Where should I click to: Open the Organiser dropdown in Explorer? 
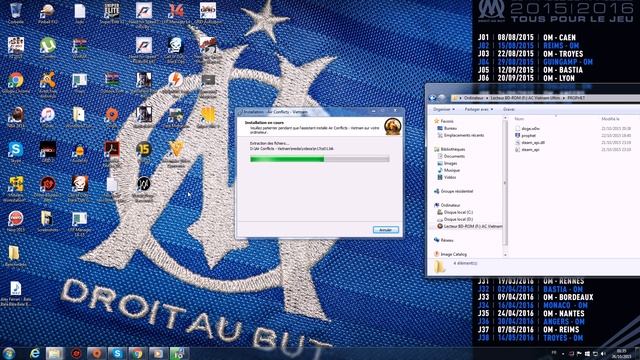point(443,109)
